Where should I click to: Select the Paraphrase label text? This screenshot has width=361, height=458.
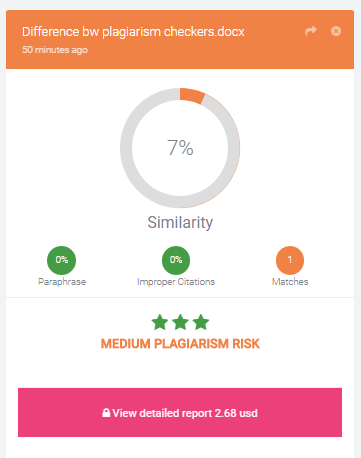(62, 282)
